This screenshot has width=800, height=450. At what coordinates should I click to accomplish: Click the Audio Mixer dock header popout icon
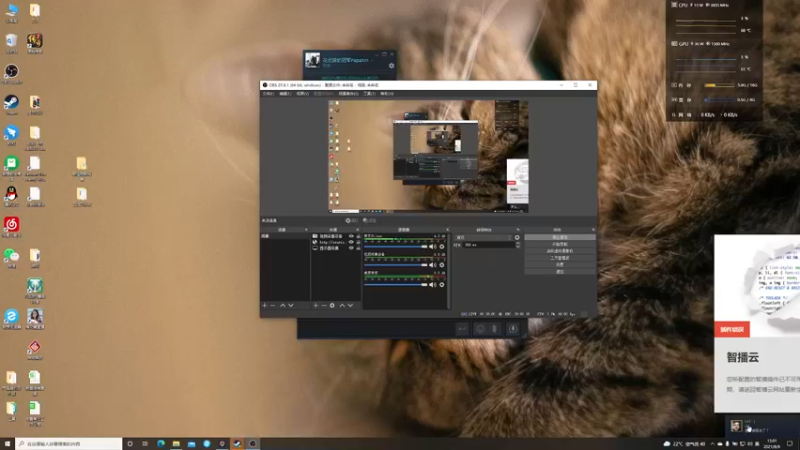[447, 230]
